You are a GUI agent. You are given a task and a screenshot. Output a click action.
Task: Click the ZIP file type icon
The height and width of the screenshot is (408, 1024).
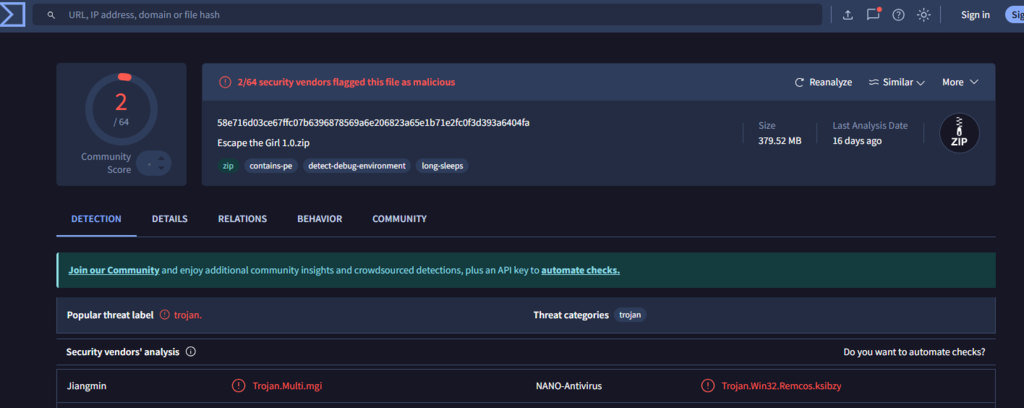tap(959, 133)
